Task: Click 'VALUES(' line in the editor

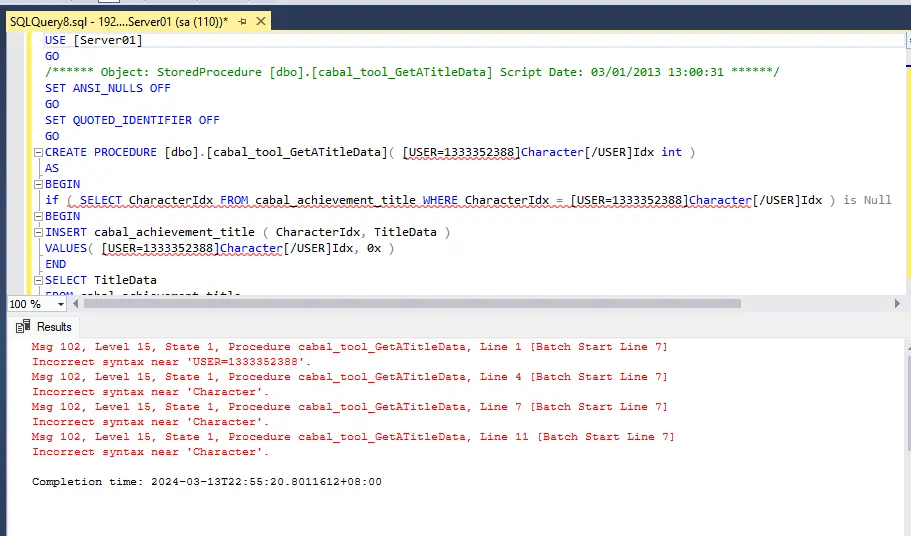Action: click(220, 248)
